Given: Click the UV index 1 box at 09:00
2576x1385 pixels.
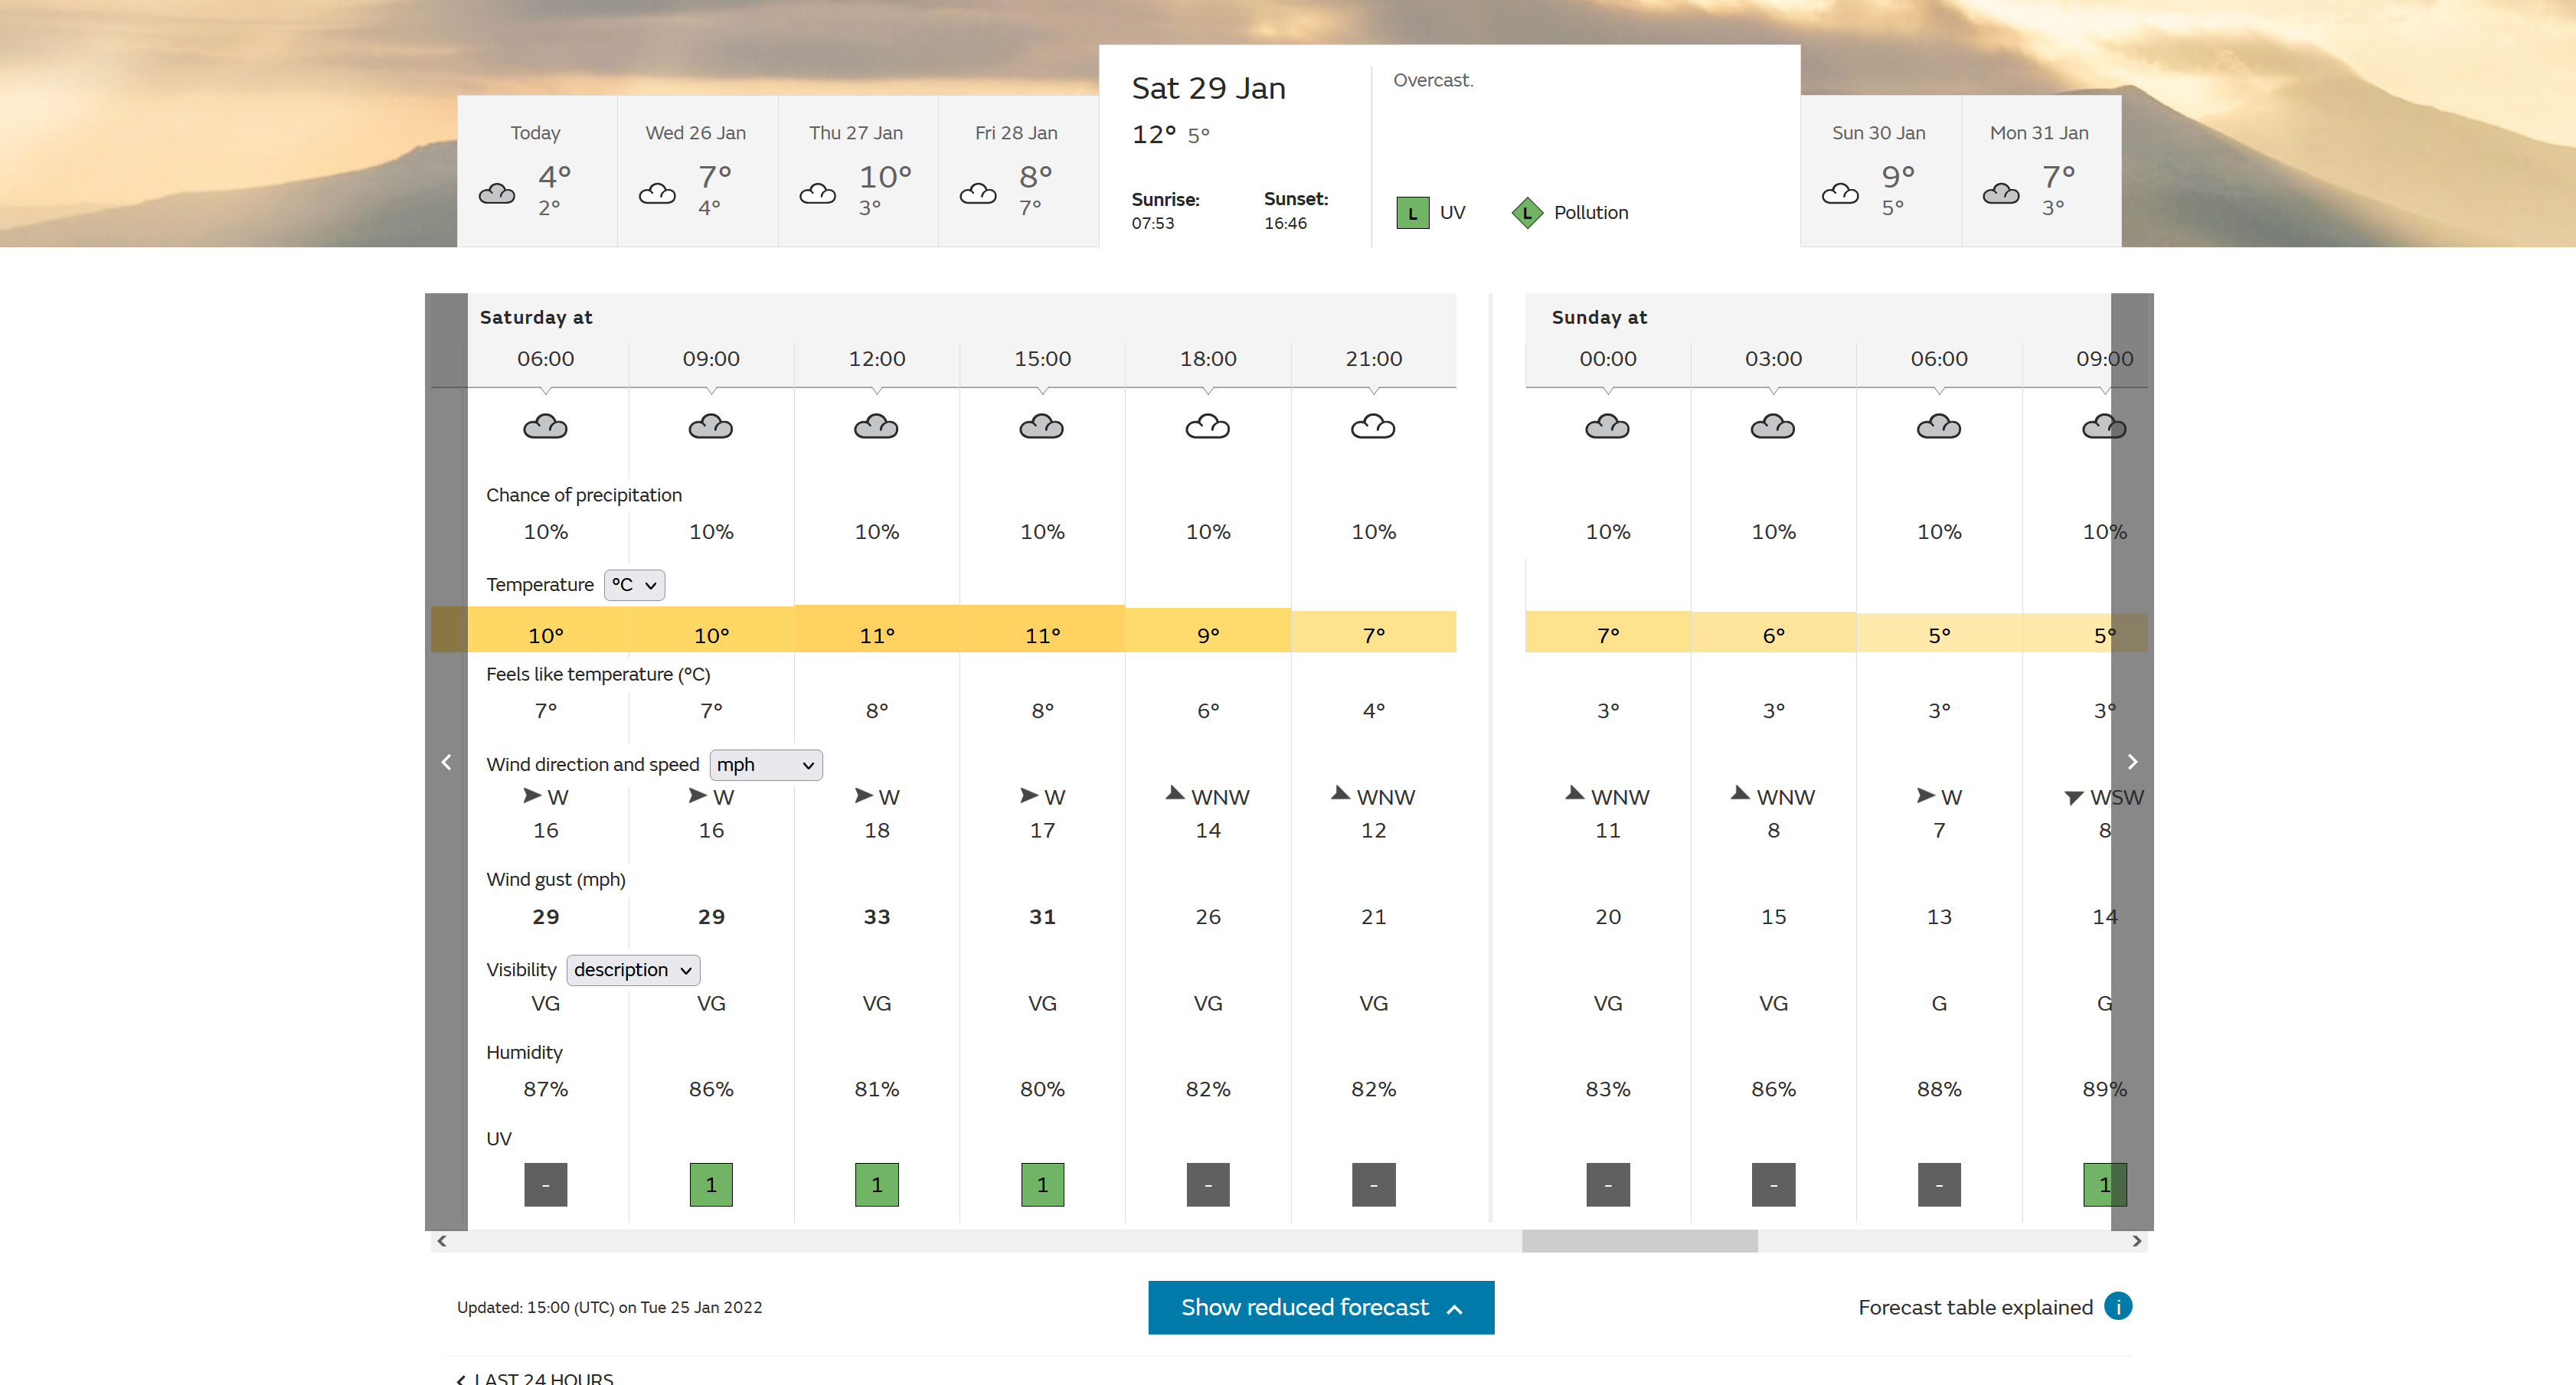Looking at the screenshot, I should click(711, 1184).
